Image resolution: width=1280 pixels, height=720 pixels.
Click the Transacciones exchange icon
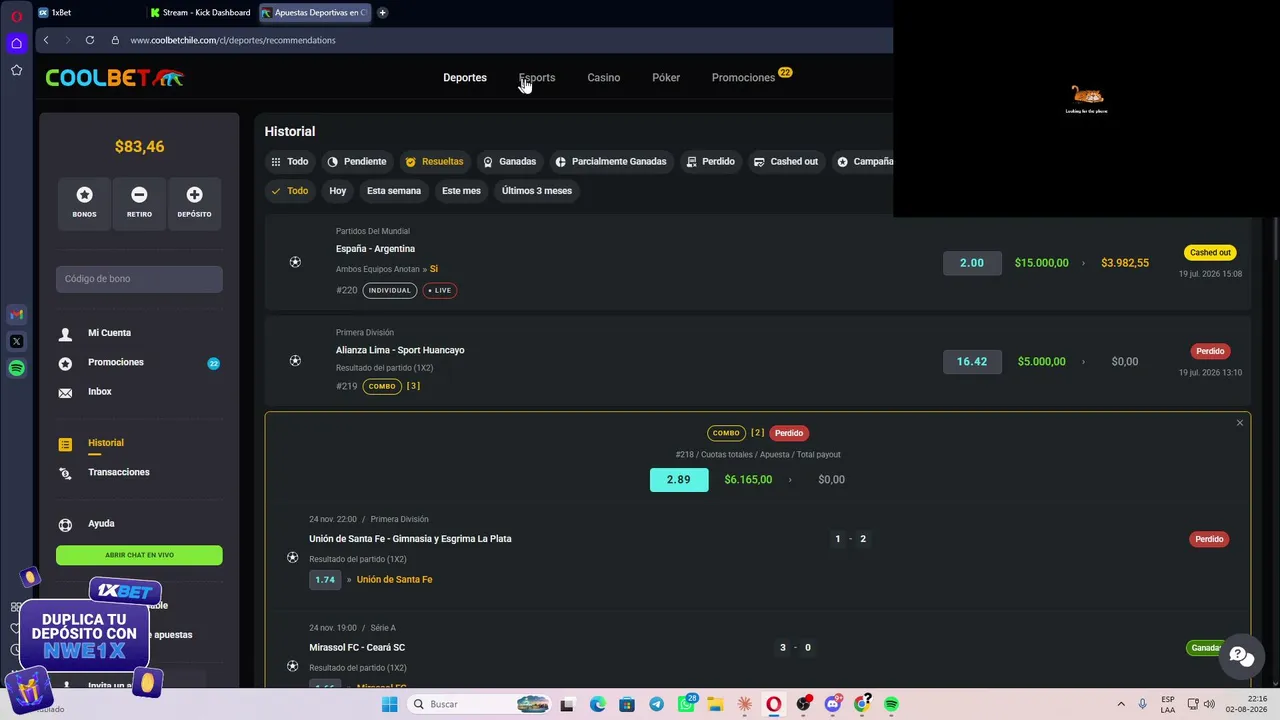point(65,473)
